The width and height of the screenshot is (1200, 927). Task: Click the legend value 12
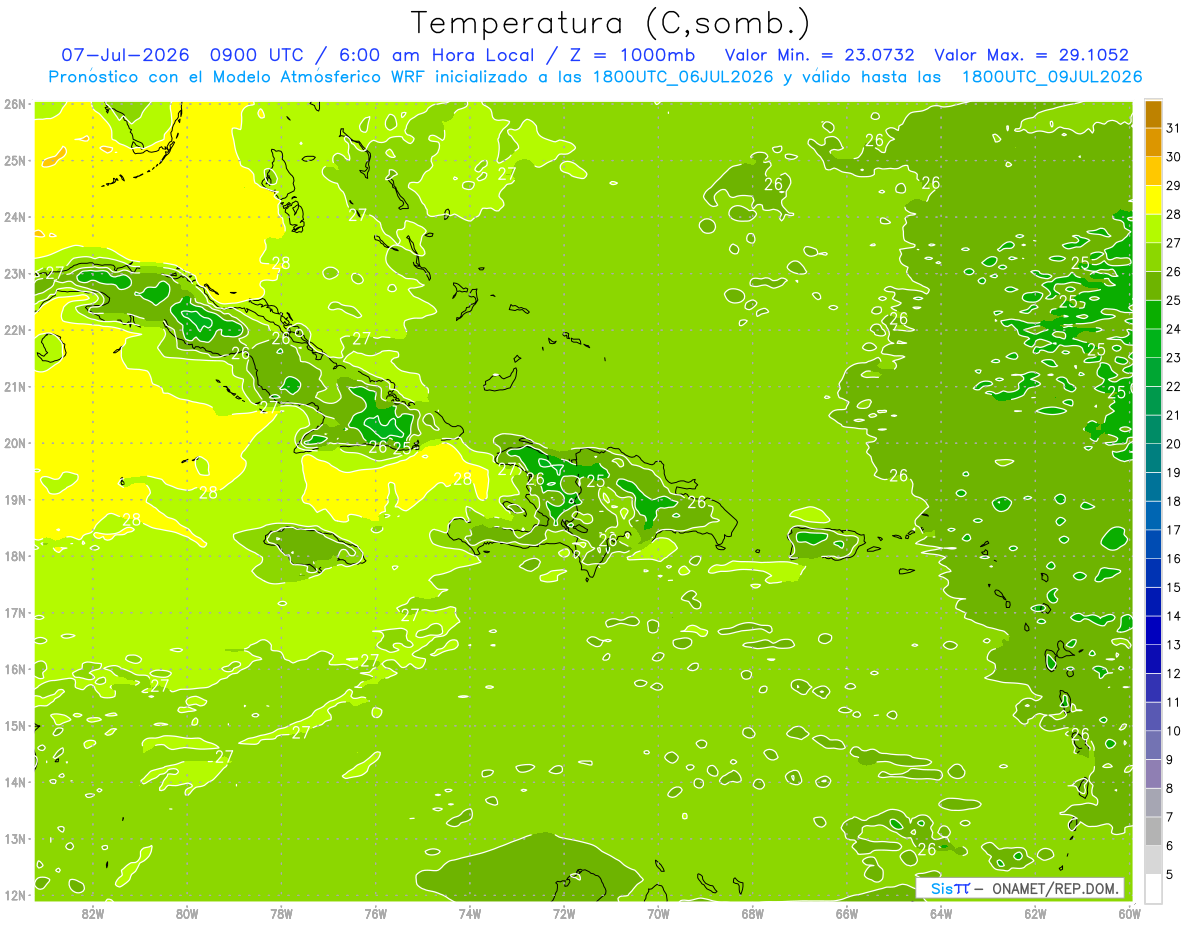pyautogui.click(x=1174, y=673)
